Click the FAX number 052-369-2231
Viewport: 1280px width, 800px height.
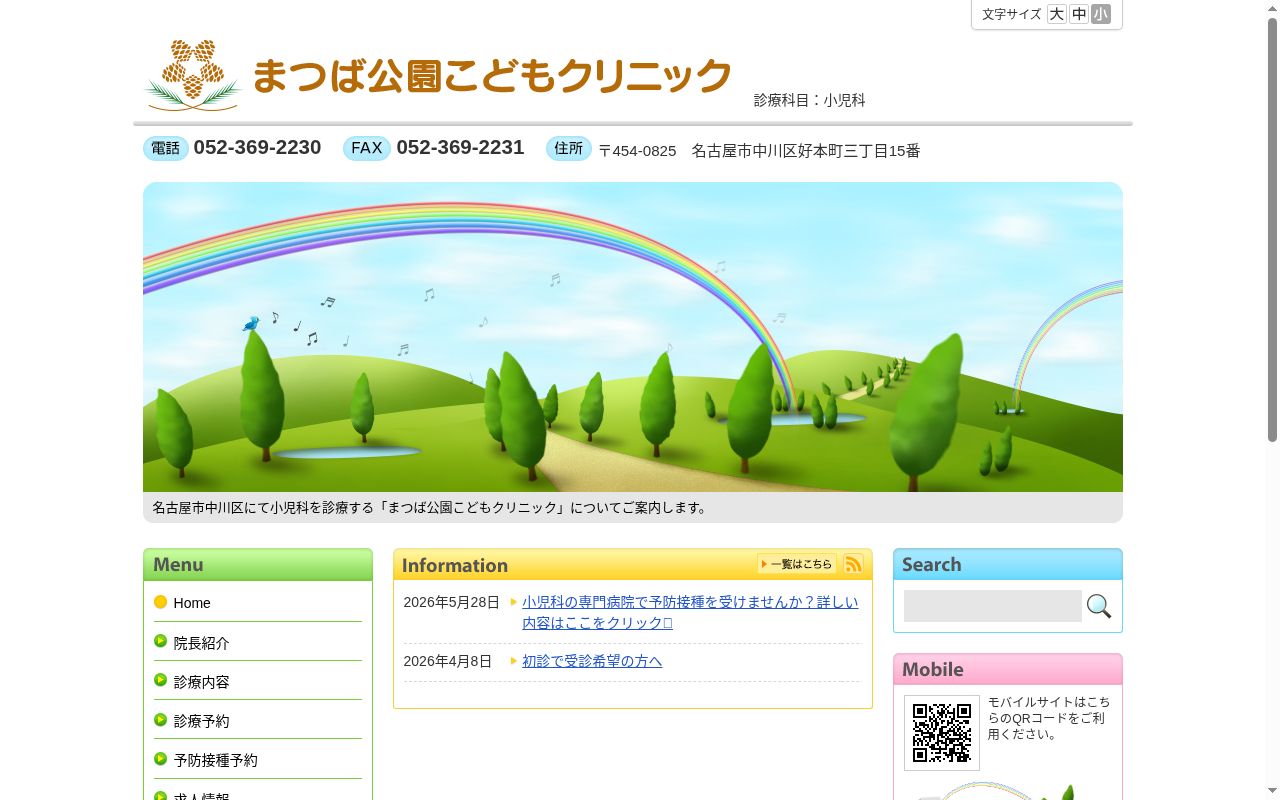[460, 148]
